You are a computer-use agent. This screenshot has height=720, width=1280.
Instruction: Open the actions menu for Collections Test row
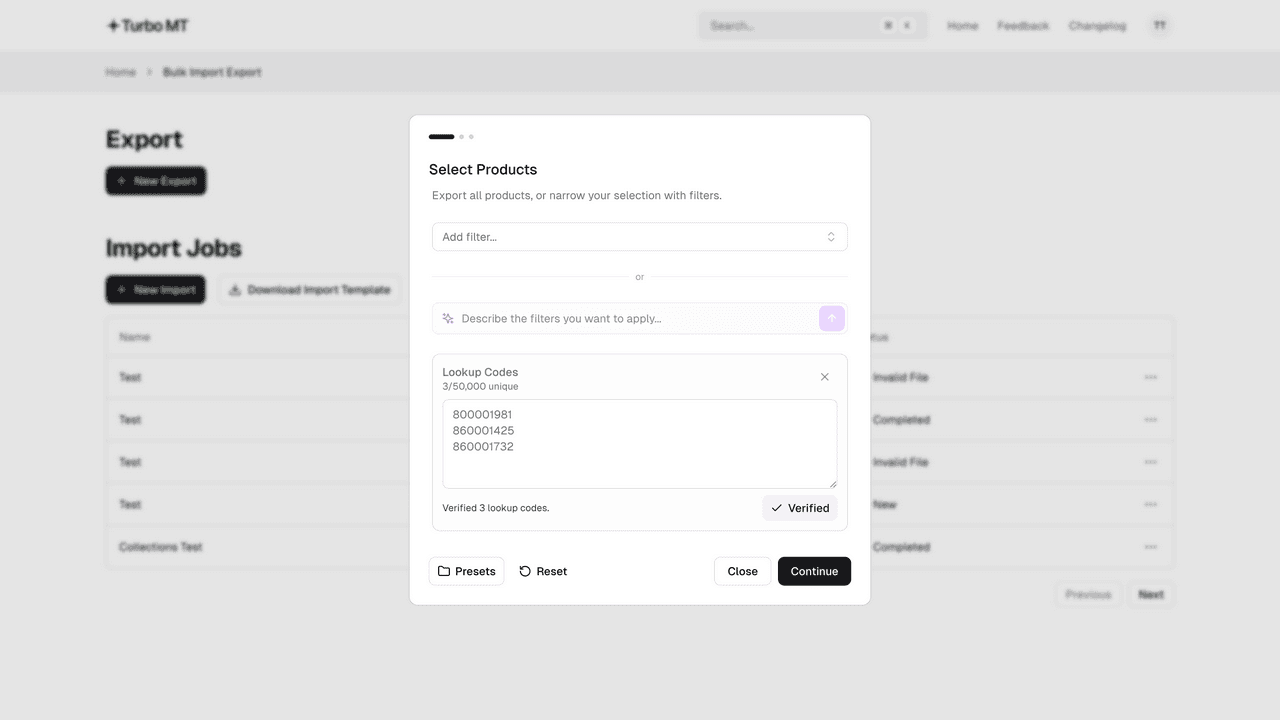pyautogui.click(x=1151, y=547)
